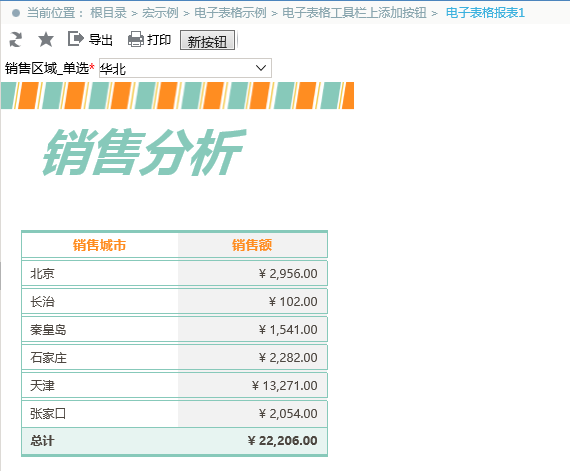Click the 新按钮 button

click(x=208, y=40)
